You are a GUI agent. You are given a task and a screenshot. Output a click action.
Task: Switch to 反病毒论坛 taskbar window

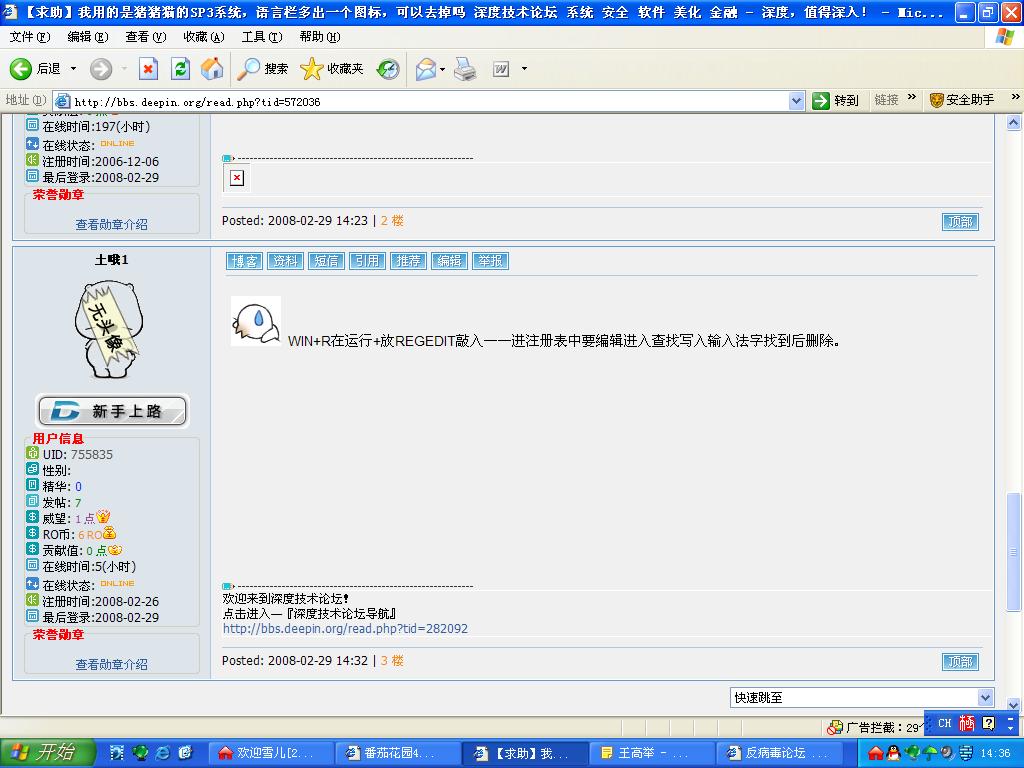780,753
